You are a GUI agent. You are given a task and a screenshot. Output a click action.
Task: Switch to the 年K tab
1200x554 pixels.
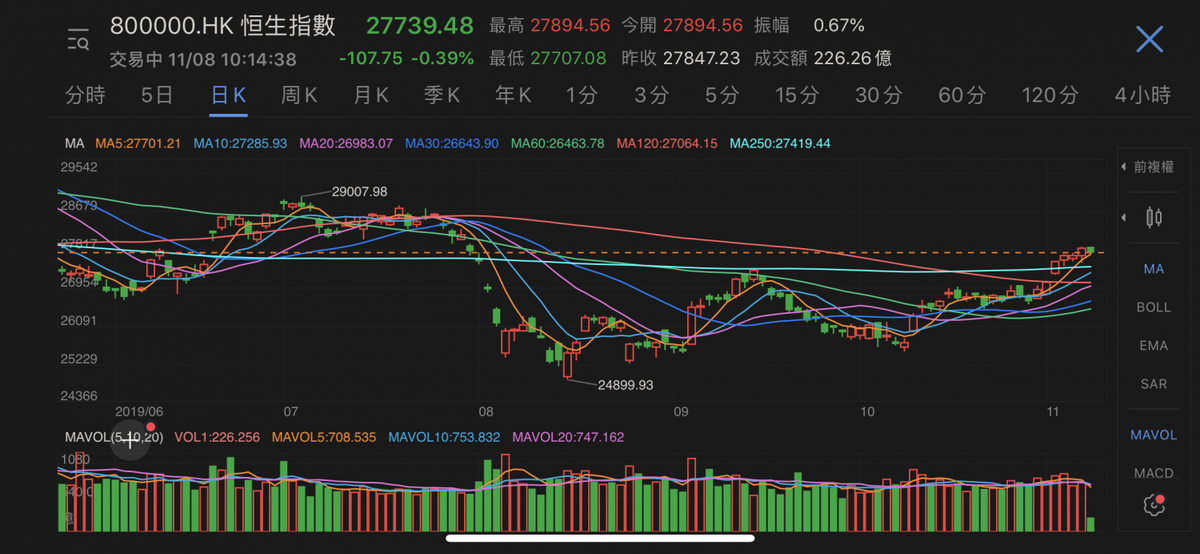click(x=513, y=96)
